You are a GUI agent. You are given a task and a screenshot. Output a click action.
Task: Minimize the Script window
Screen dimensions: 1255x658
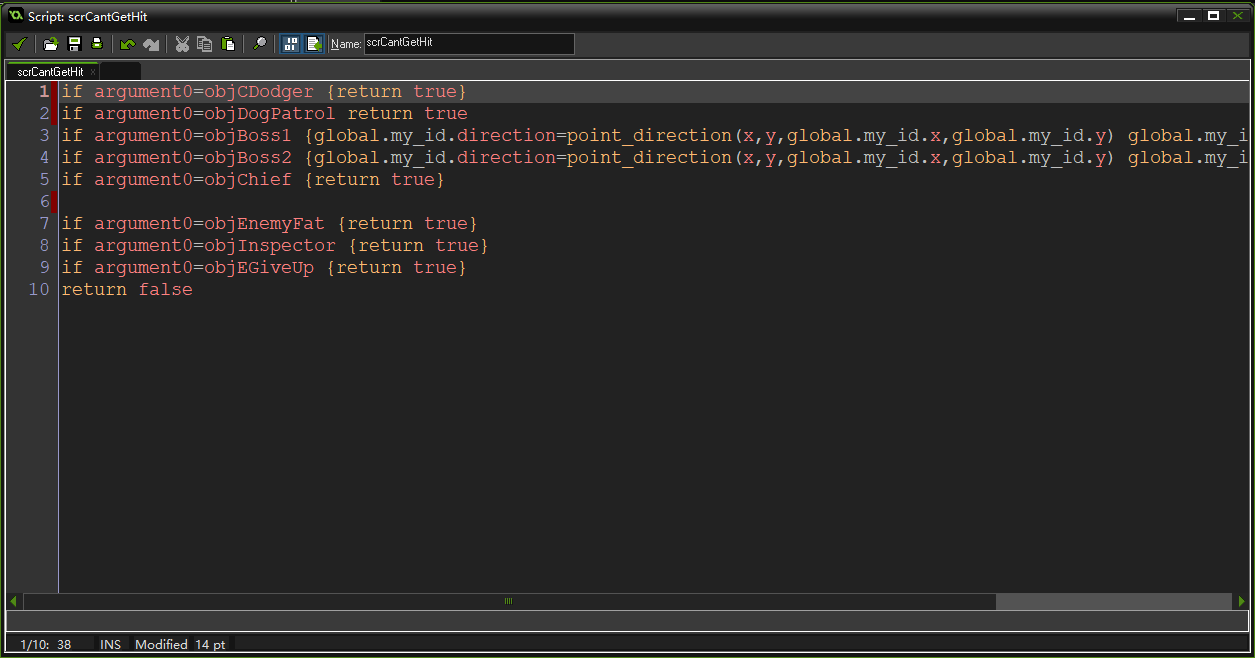[x=1189, y=16]
